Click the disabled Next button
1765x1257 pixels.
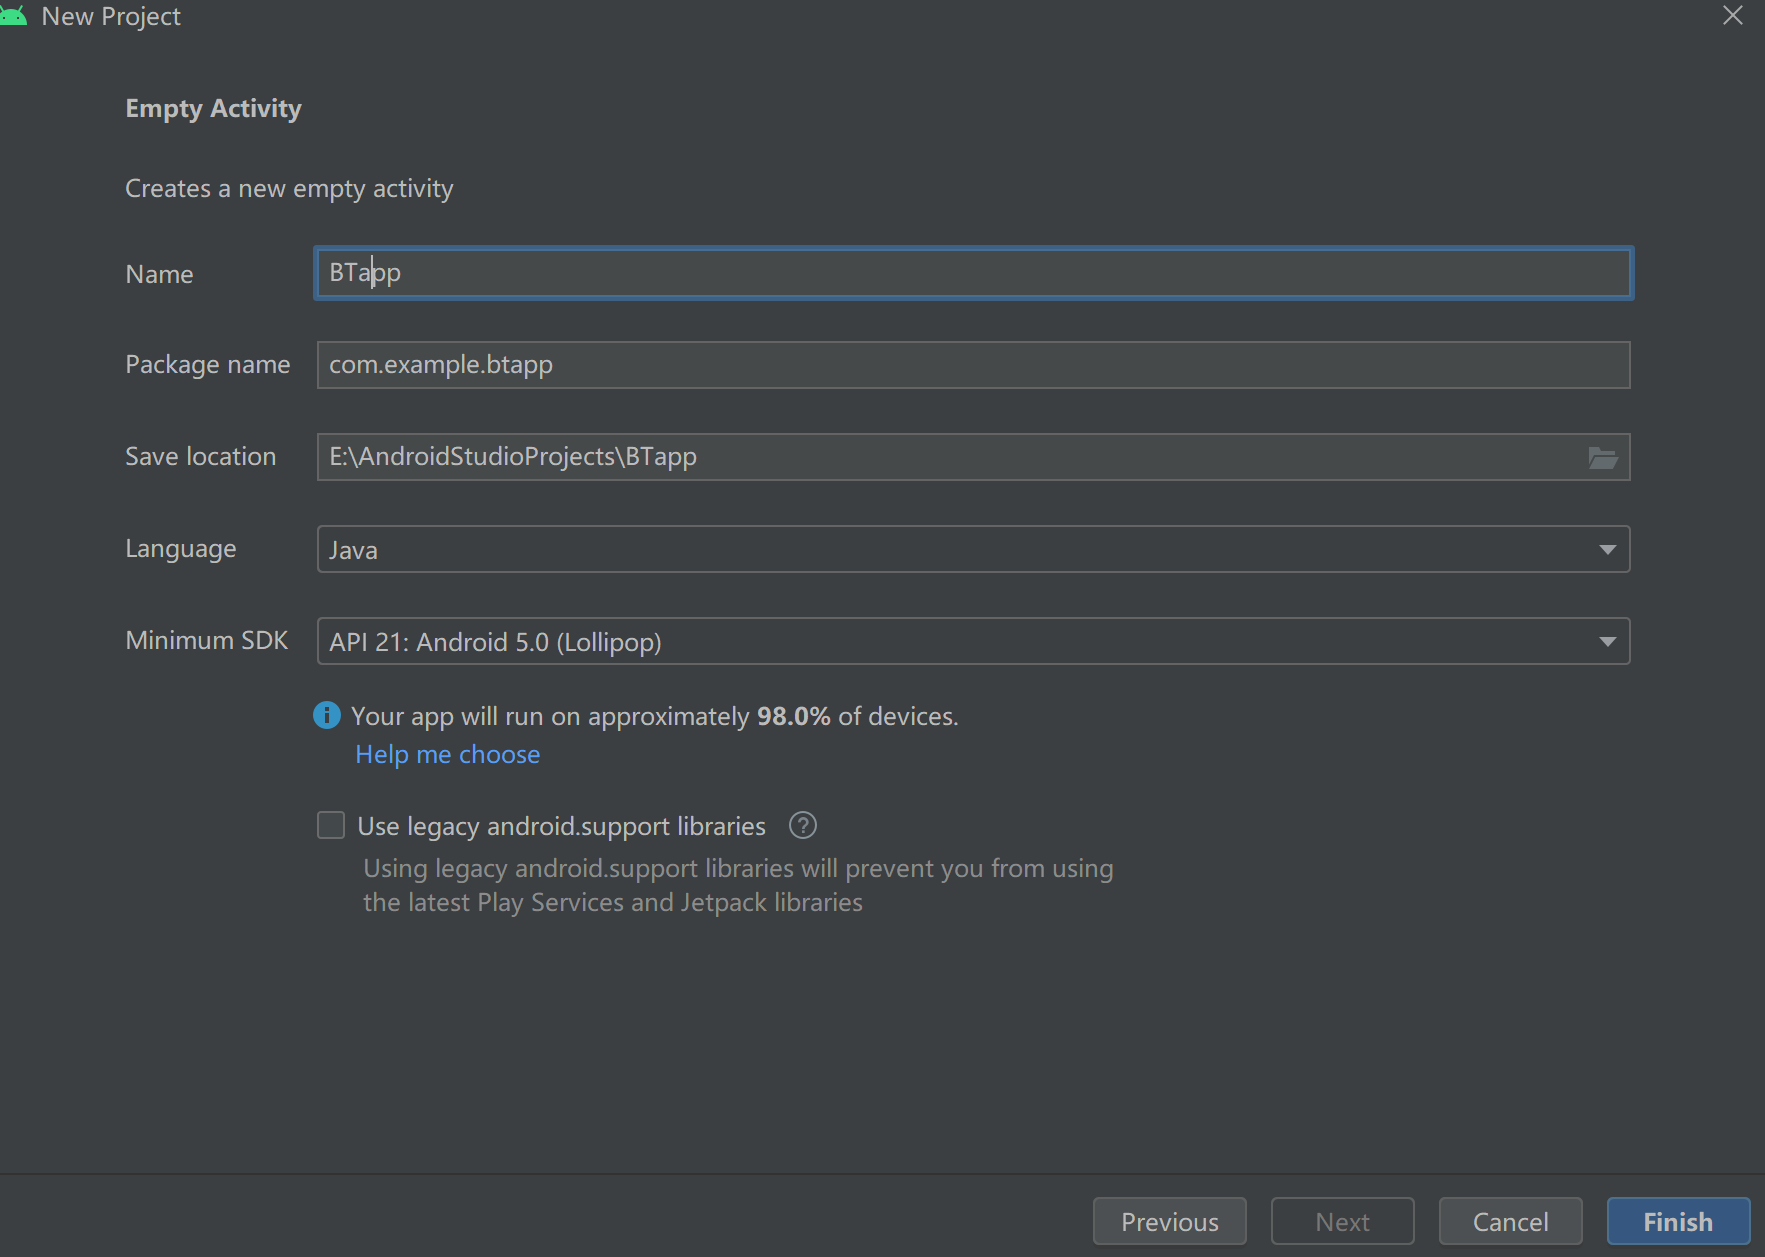(x=1342, y=1221)
